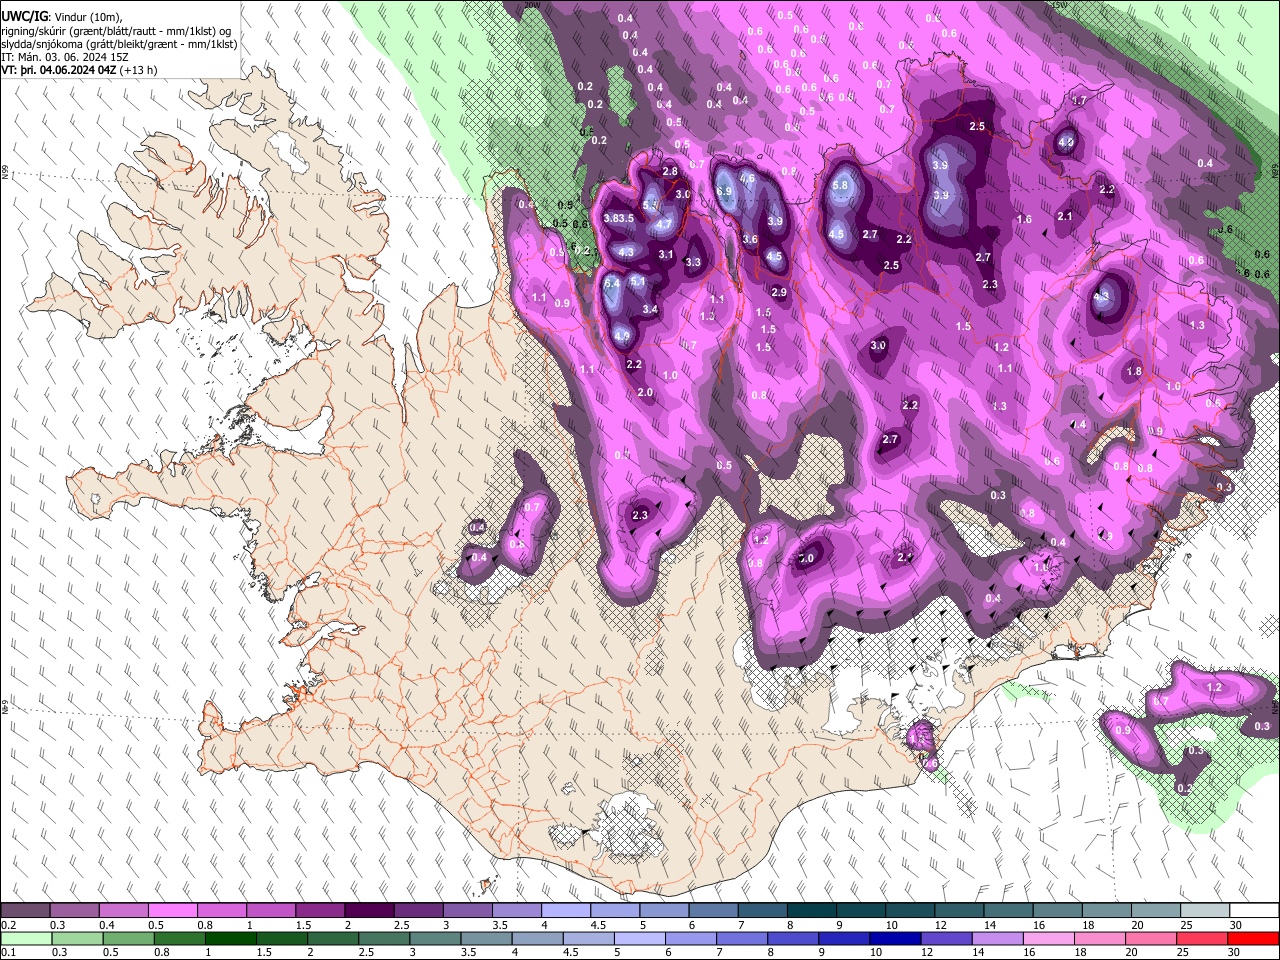Click the '1.6' snowfall value on the map

pos(1024,219)
